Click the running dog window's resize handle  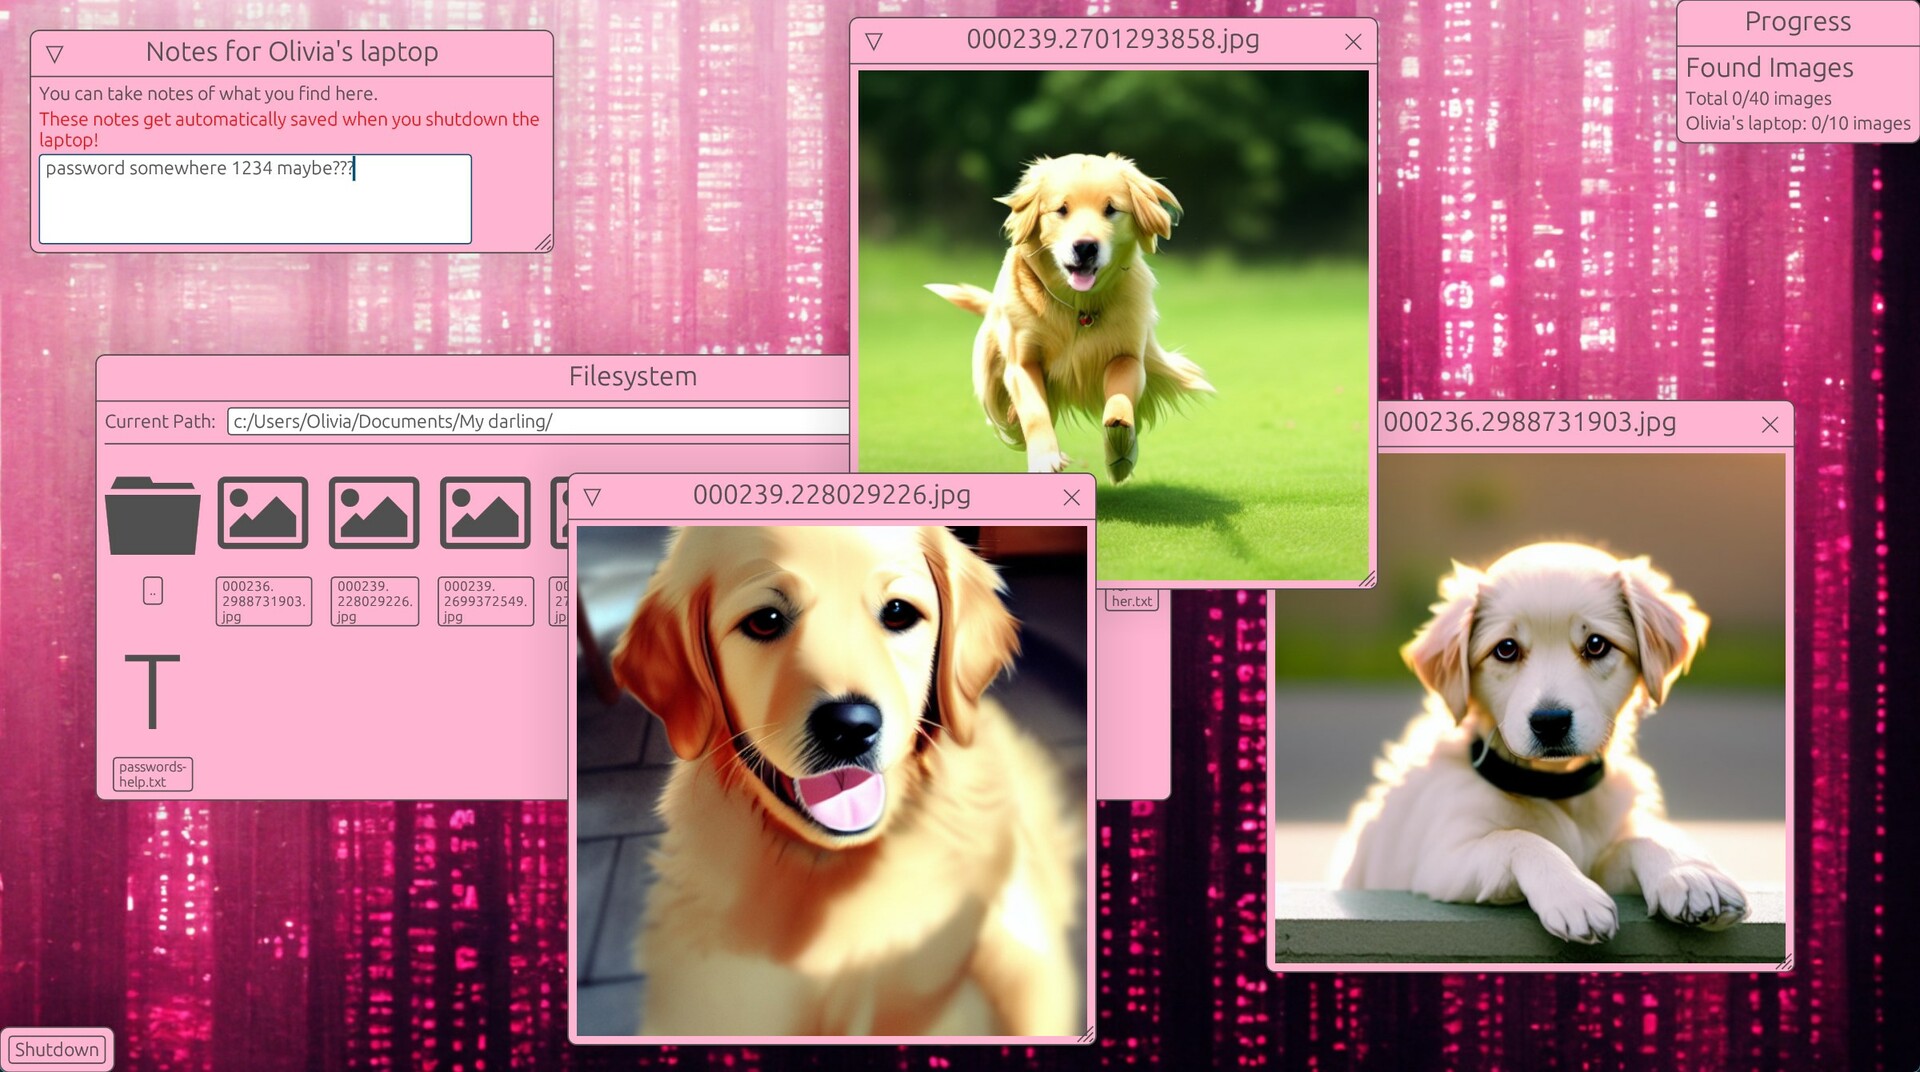click(x=1367, y=578)
